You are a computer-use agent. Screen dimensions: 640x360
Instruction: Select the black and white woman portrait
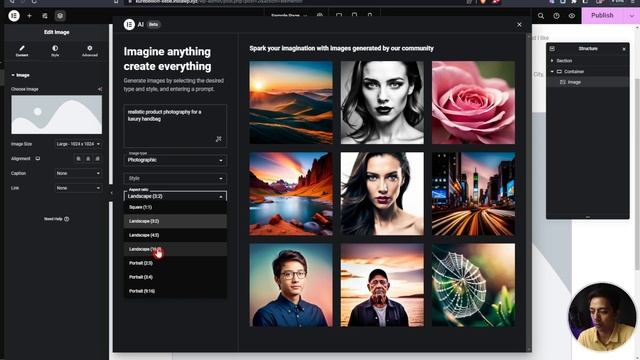[x=382, y=102]
